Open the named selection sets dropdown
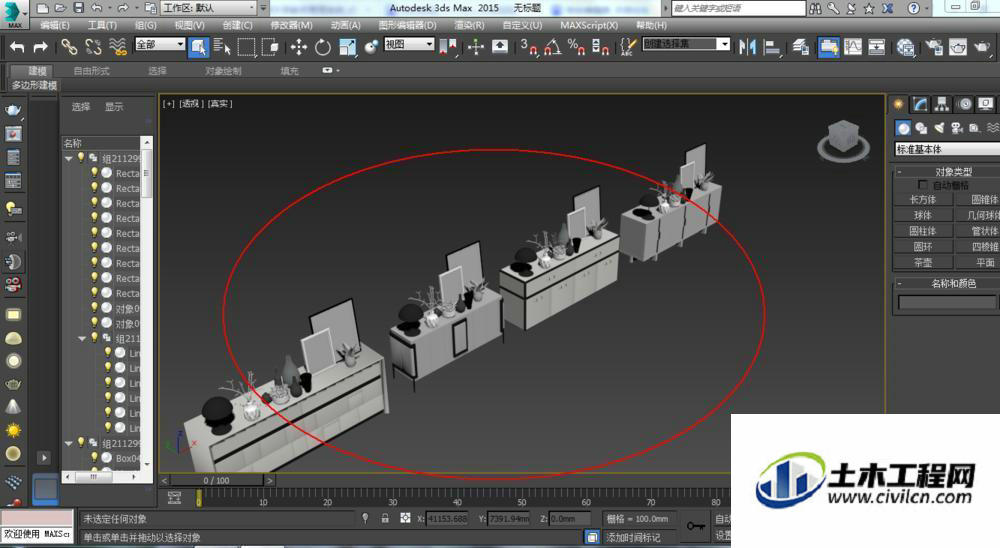Screen dimensions: 1000x548 (x=686, y=44)
